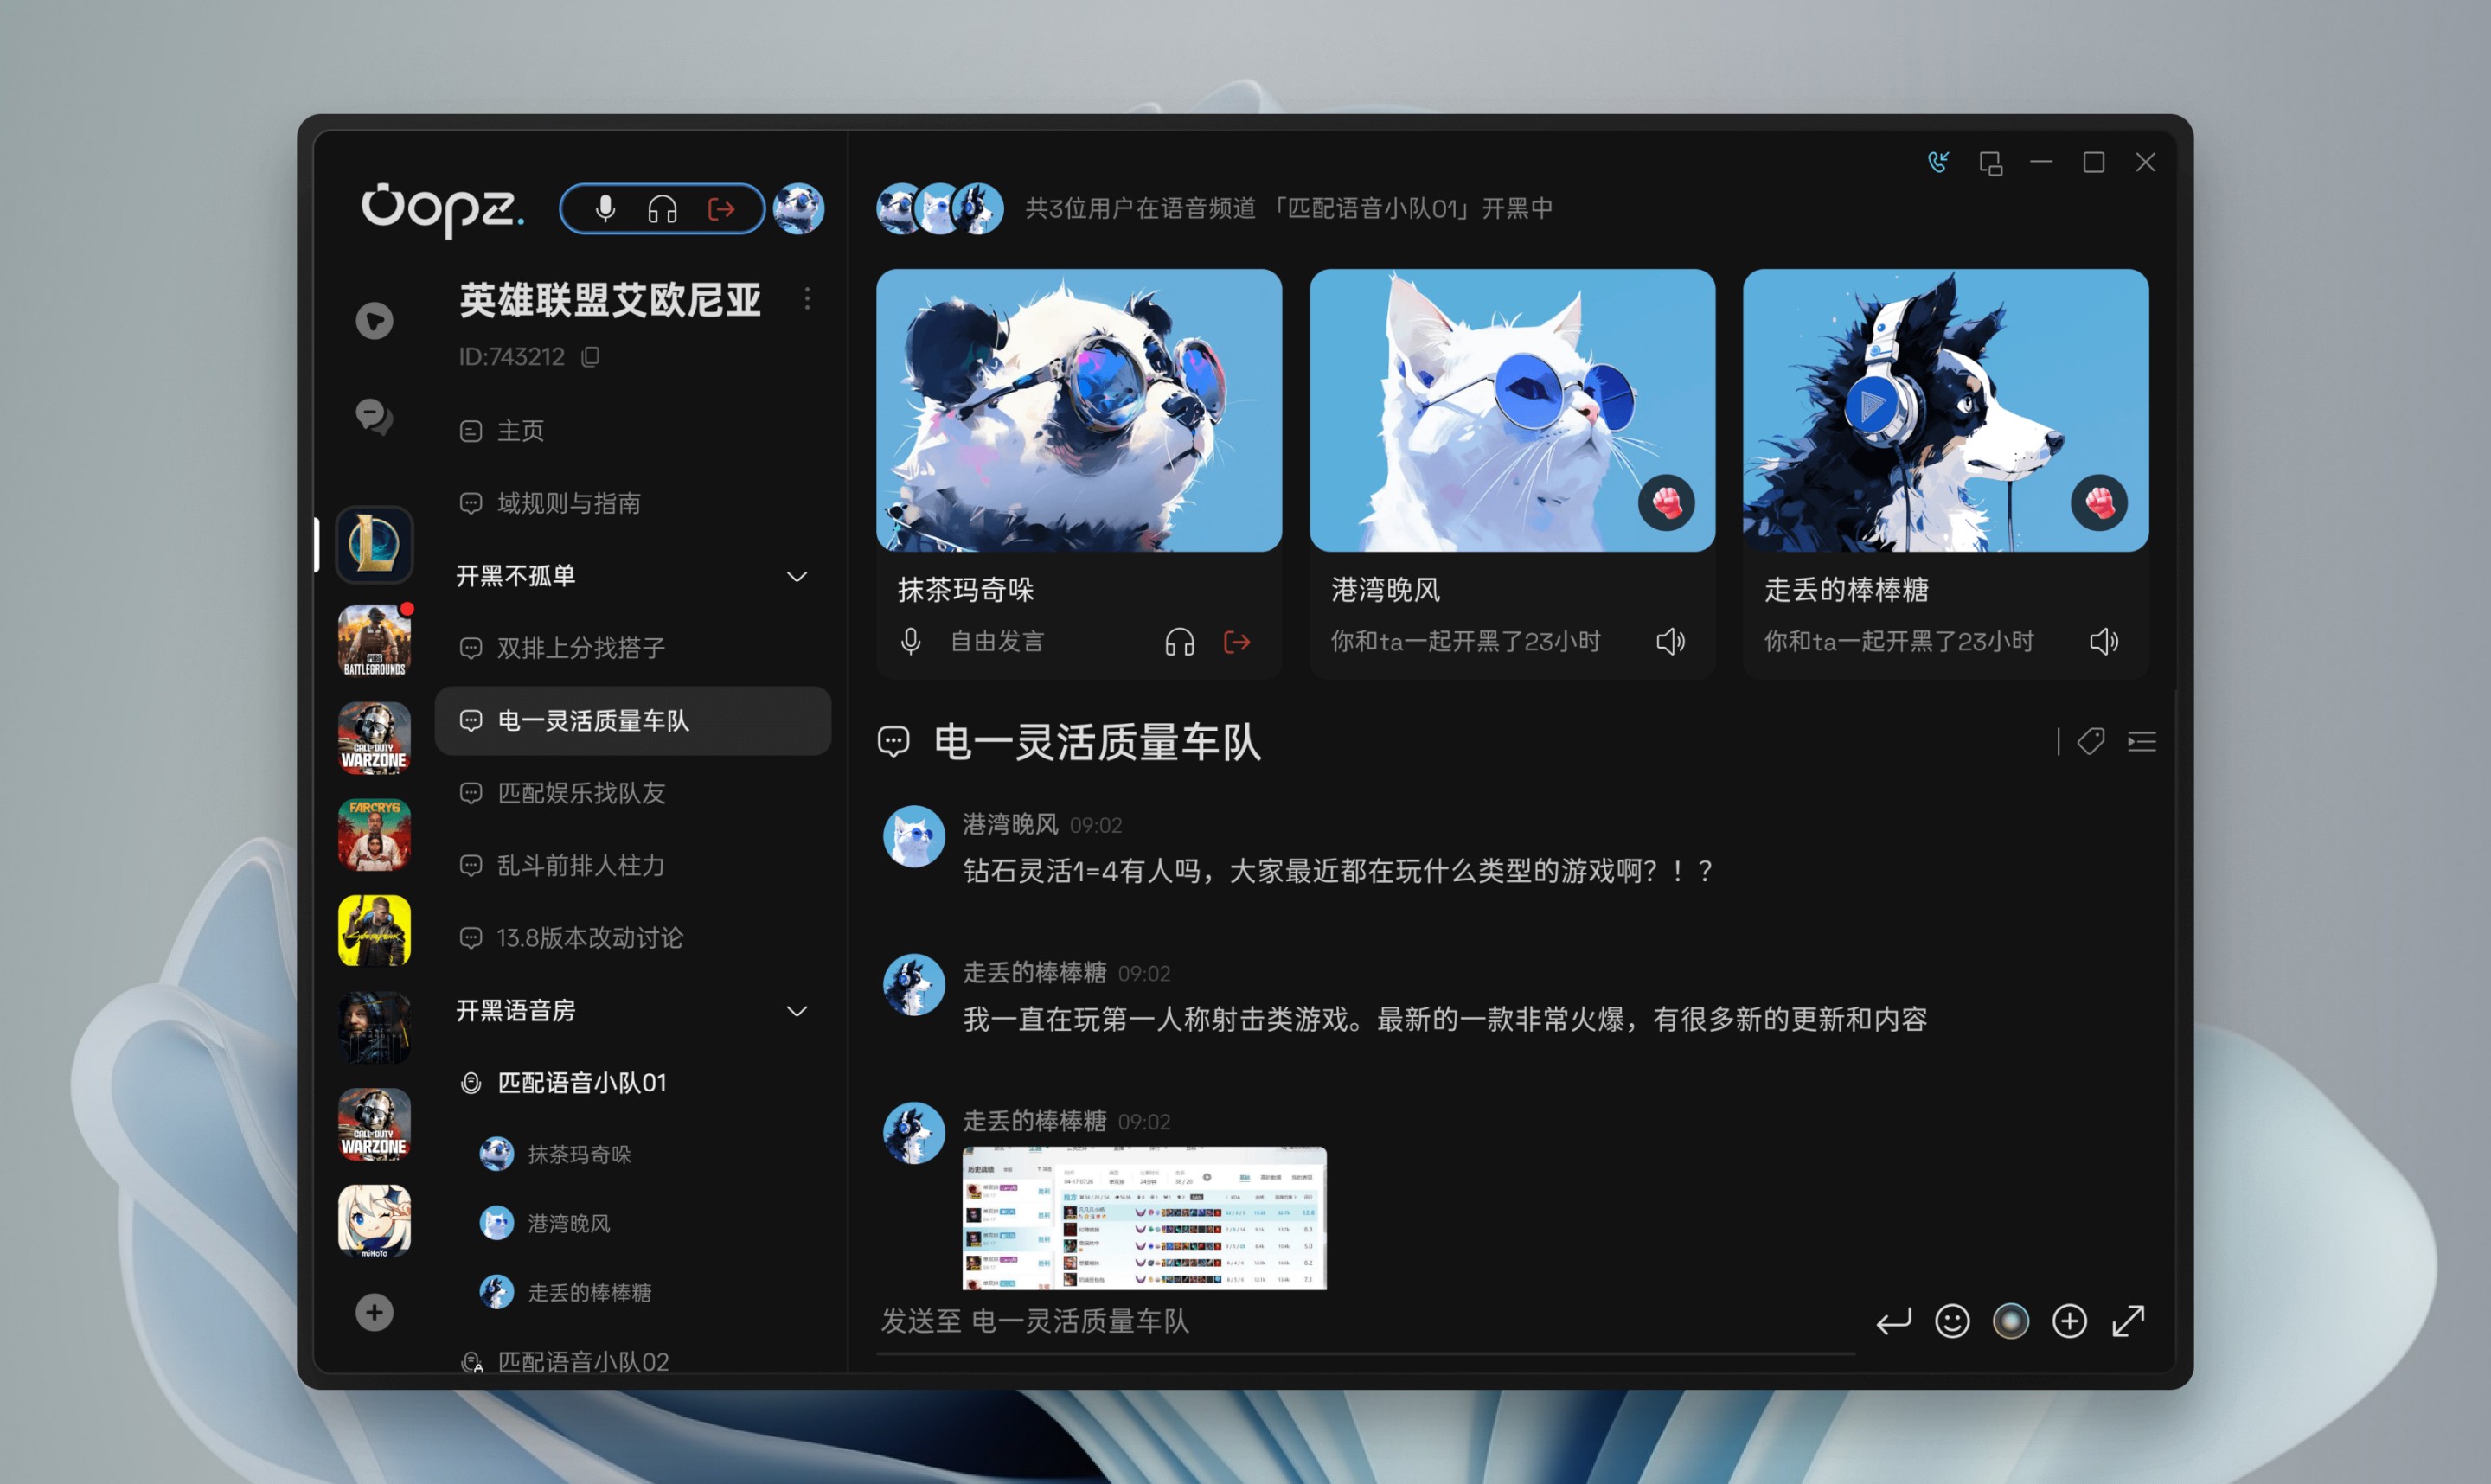Screen dimensions: 2491x1484
Task: Open 双排上分找搭子 channel
Action: click(x=633, y=648)
